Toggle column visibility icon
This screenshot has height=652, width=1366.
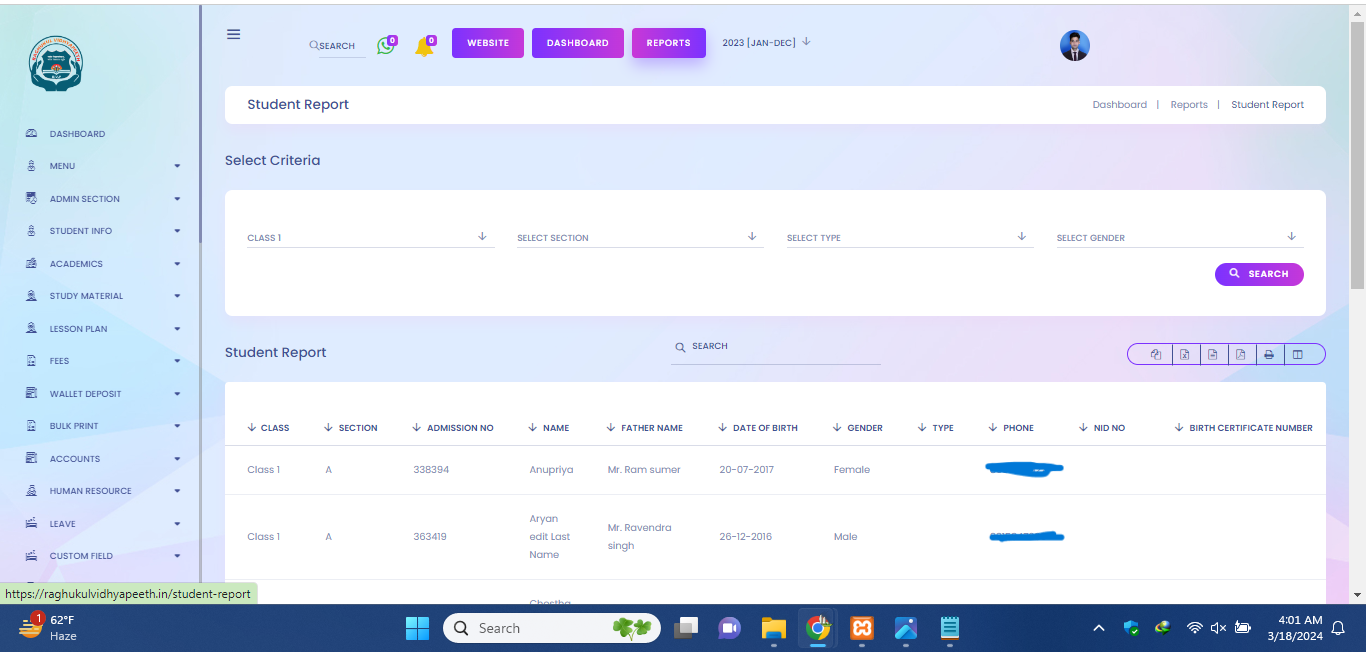point(1297,354)
